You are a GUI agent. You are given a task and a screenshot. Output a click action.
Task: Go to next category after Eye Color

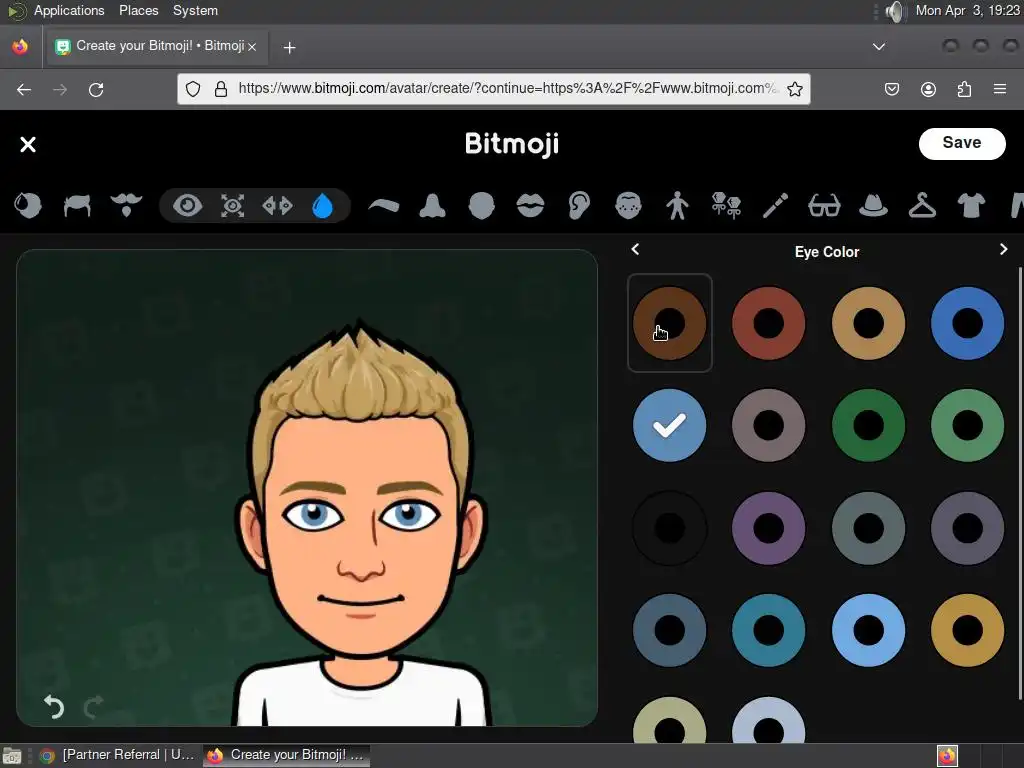click(x=1004, y=249)
